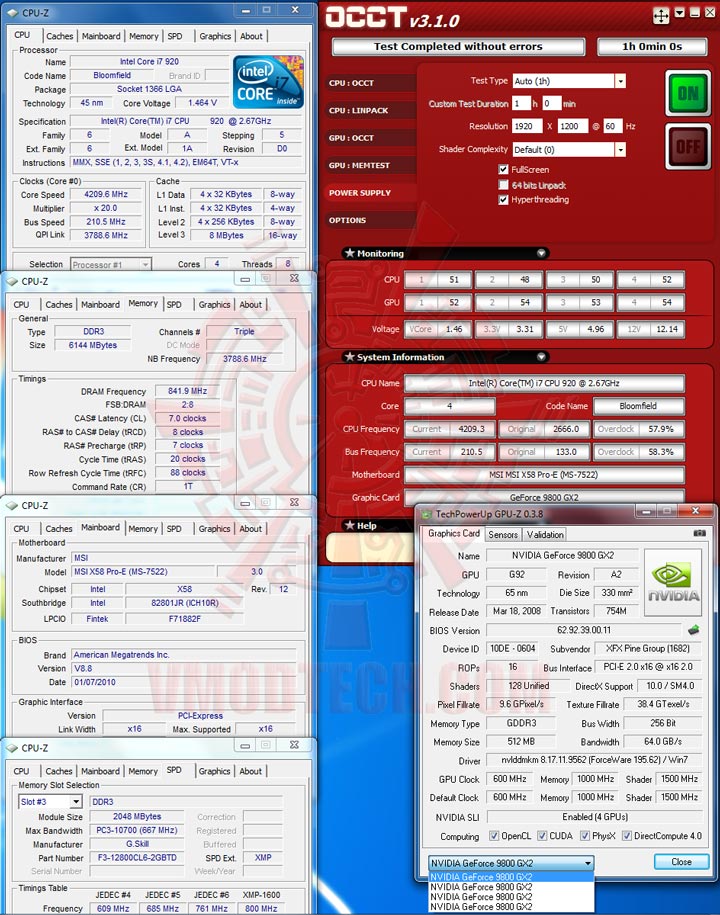Click the Resolution width field 1920
The height and width of the screenshot is (915, 720).
[527, 126]
